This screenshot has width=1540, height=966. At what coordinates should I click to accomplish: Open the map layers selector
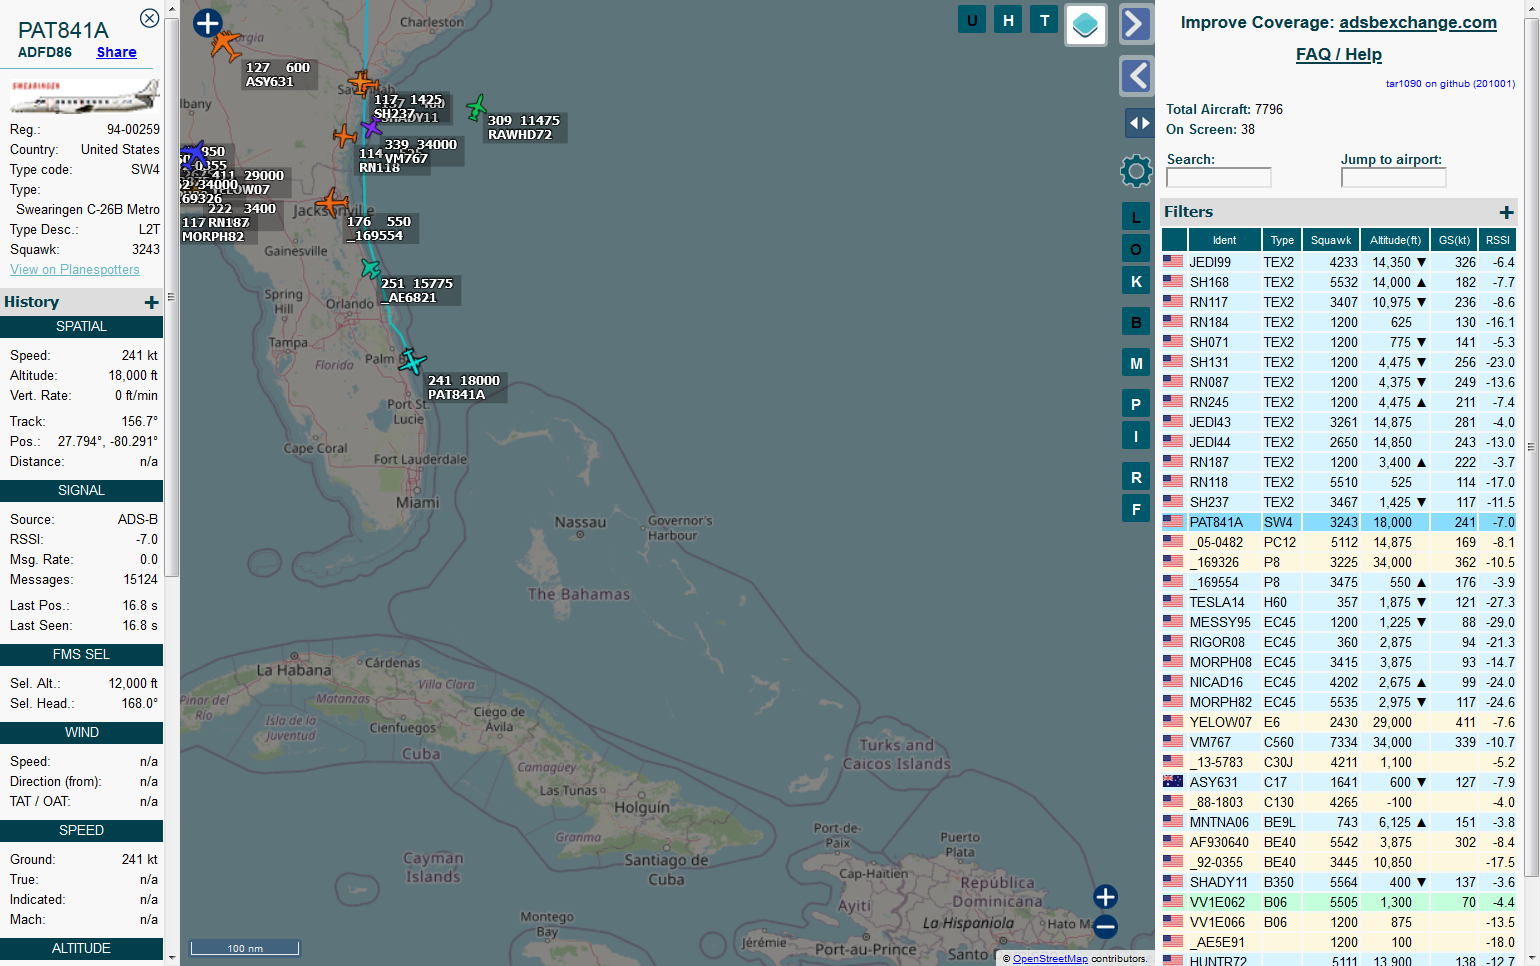tap(1085, 25)
